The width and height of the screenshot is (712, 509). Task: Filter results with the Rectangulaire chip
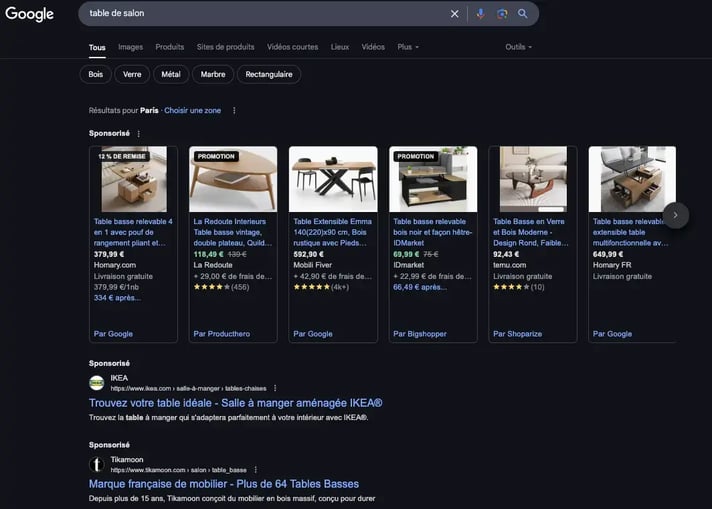[x=269, y=74]
